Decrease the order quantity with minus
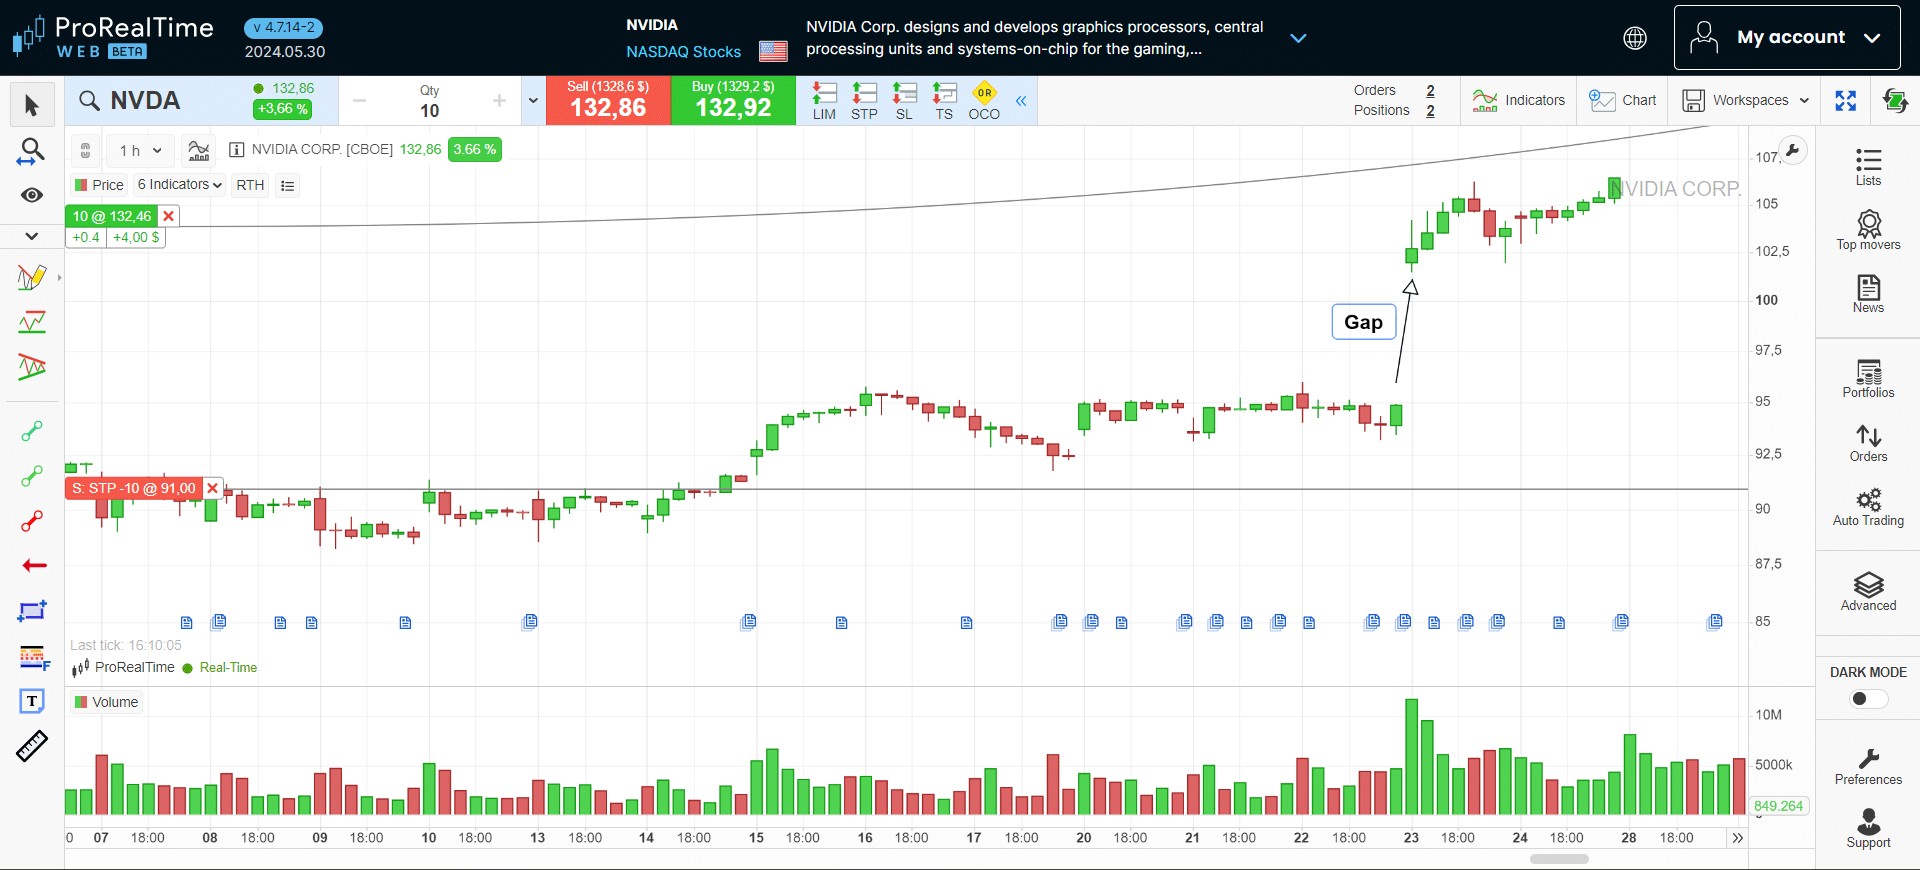This screenshot has height=870, width=1920. (x=360, y=101)
